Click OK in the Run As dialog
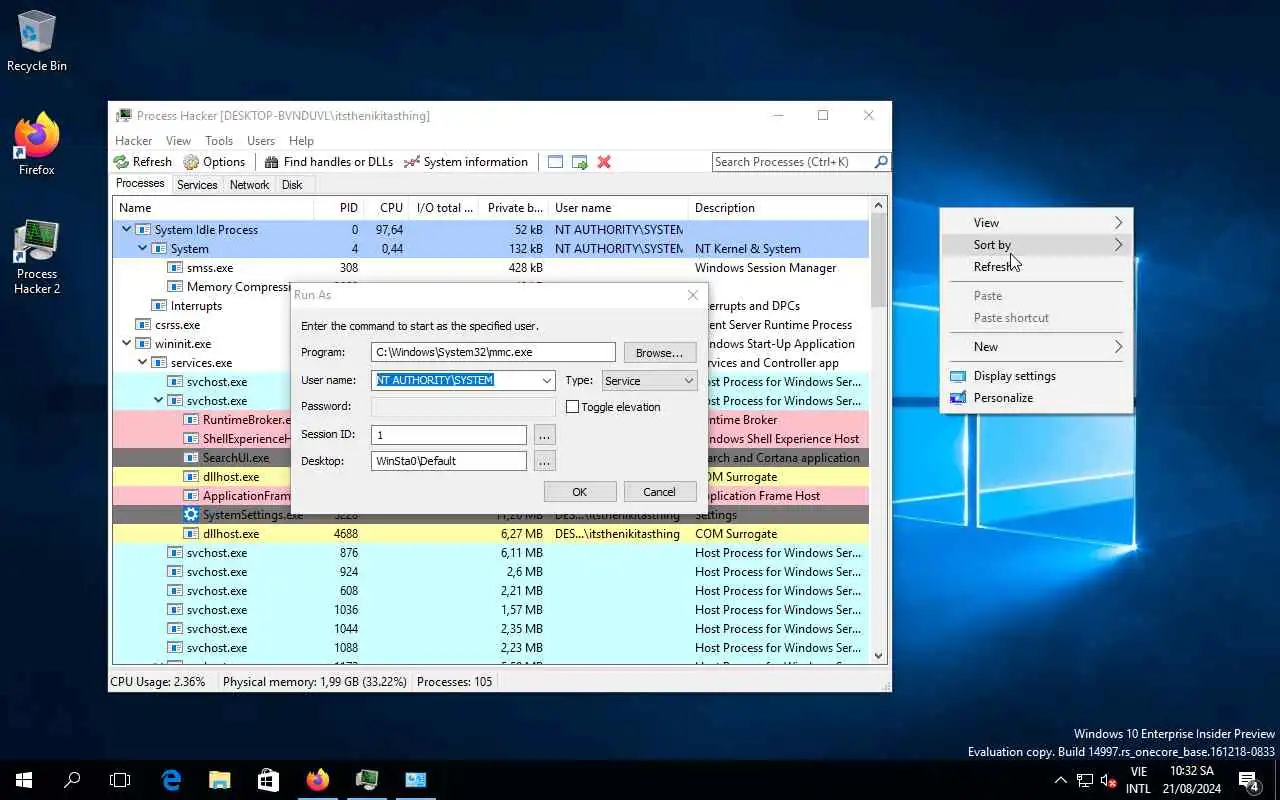This screenshot has height=800, width=1280. (579, 492)
